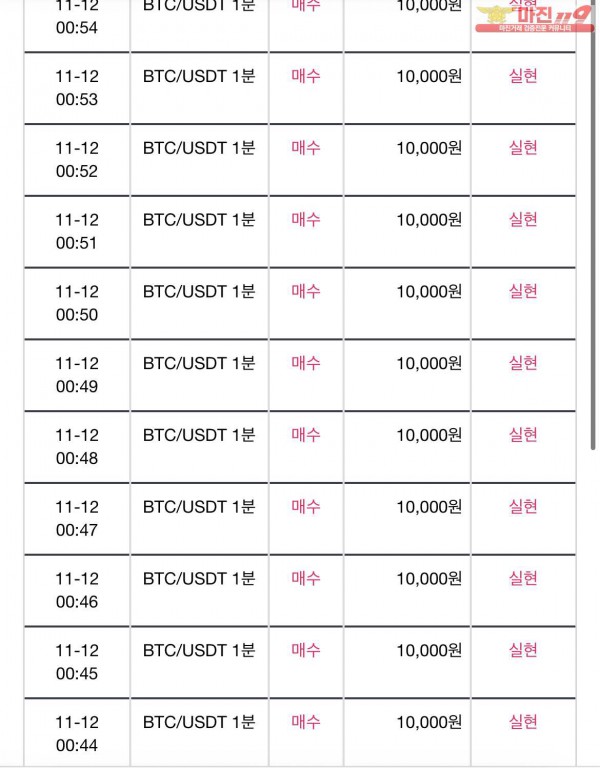Select BTC/USDT 1분 in the 00:48 row

click(199, 435)
